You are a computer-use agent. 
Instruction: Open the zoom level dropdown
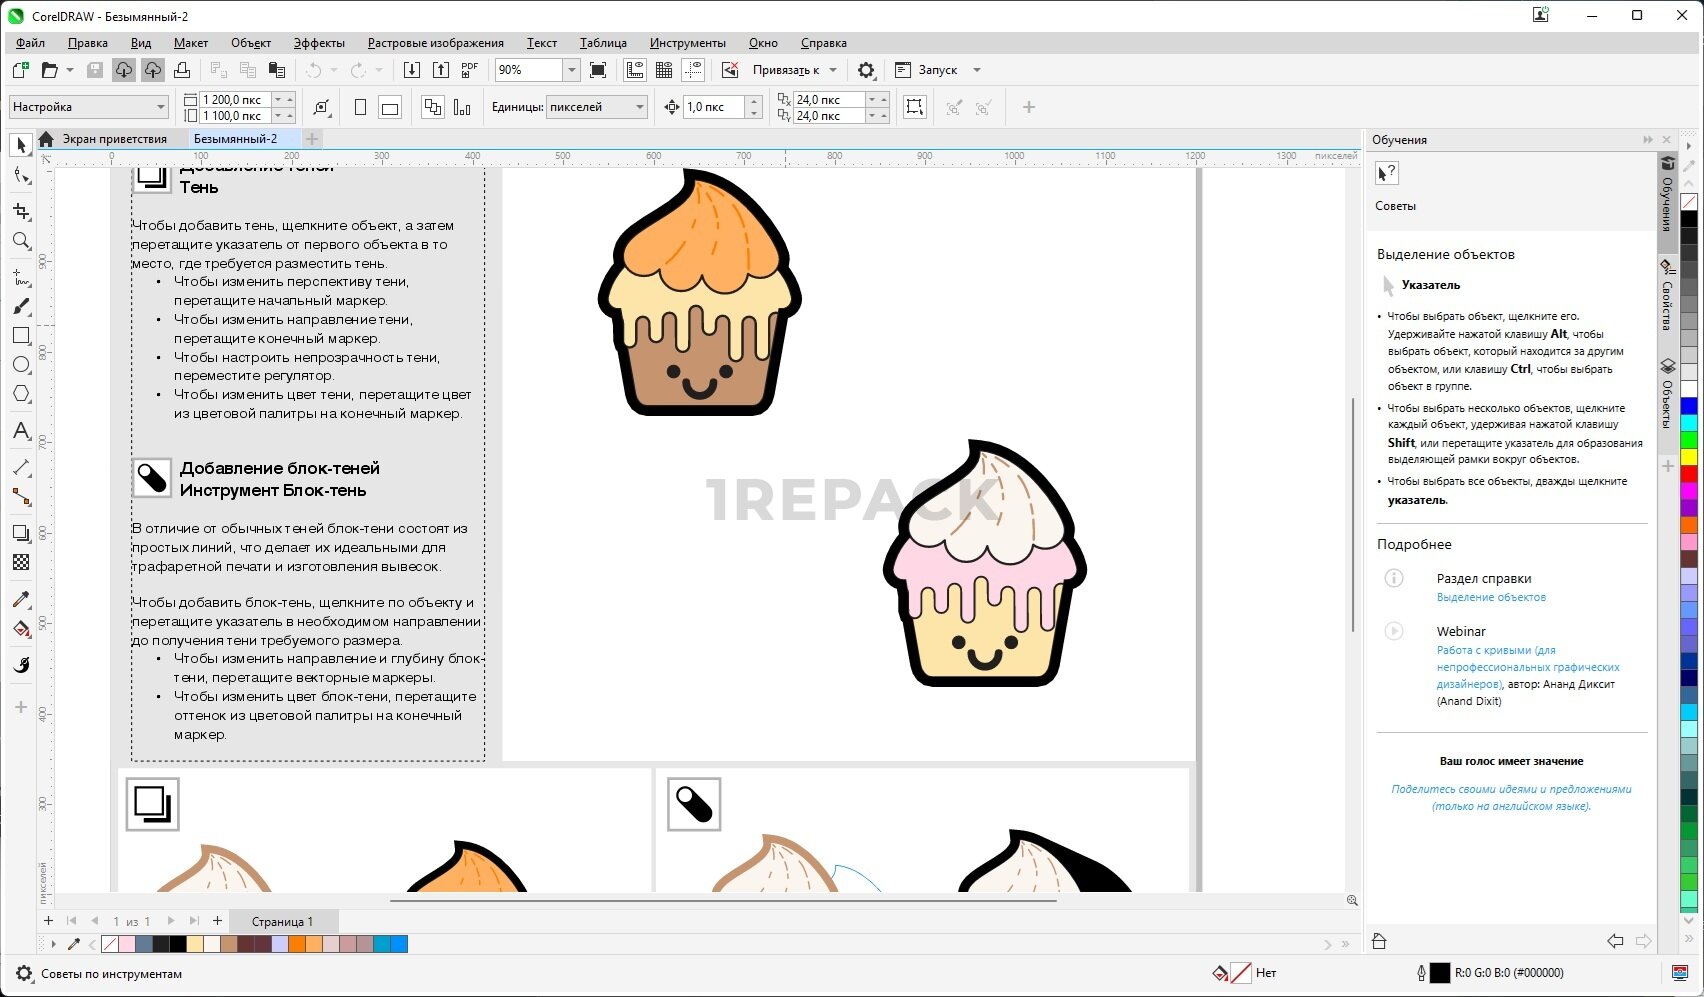click(x=572, y=70)
